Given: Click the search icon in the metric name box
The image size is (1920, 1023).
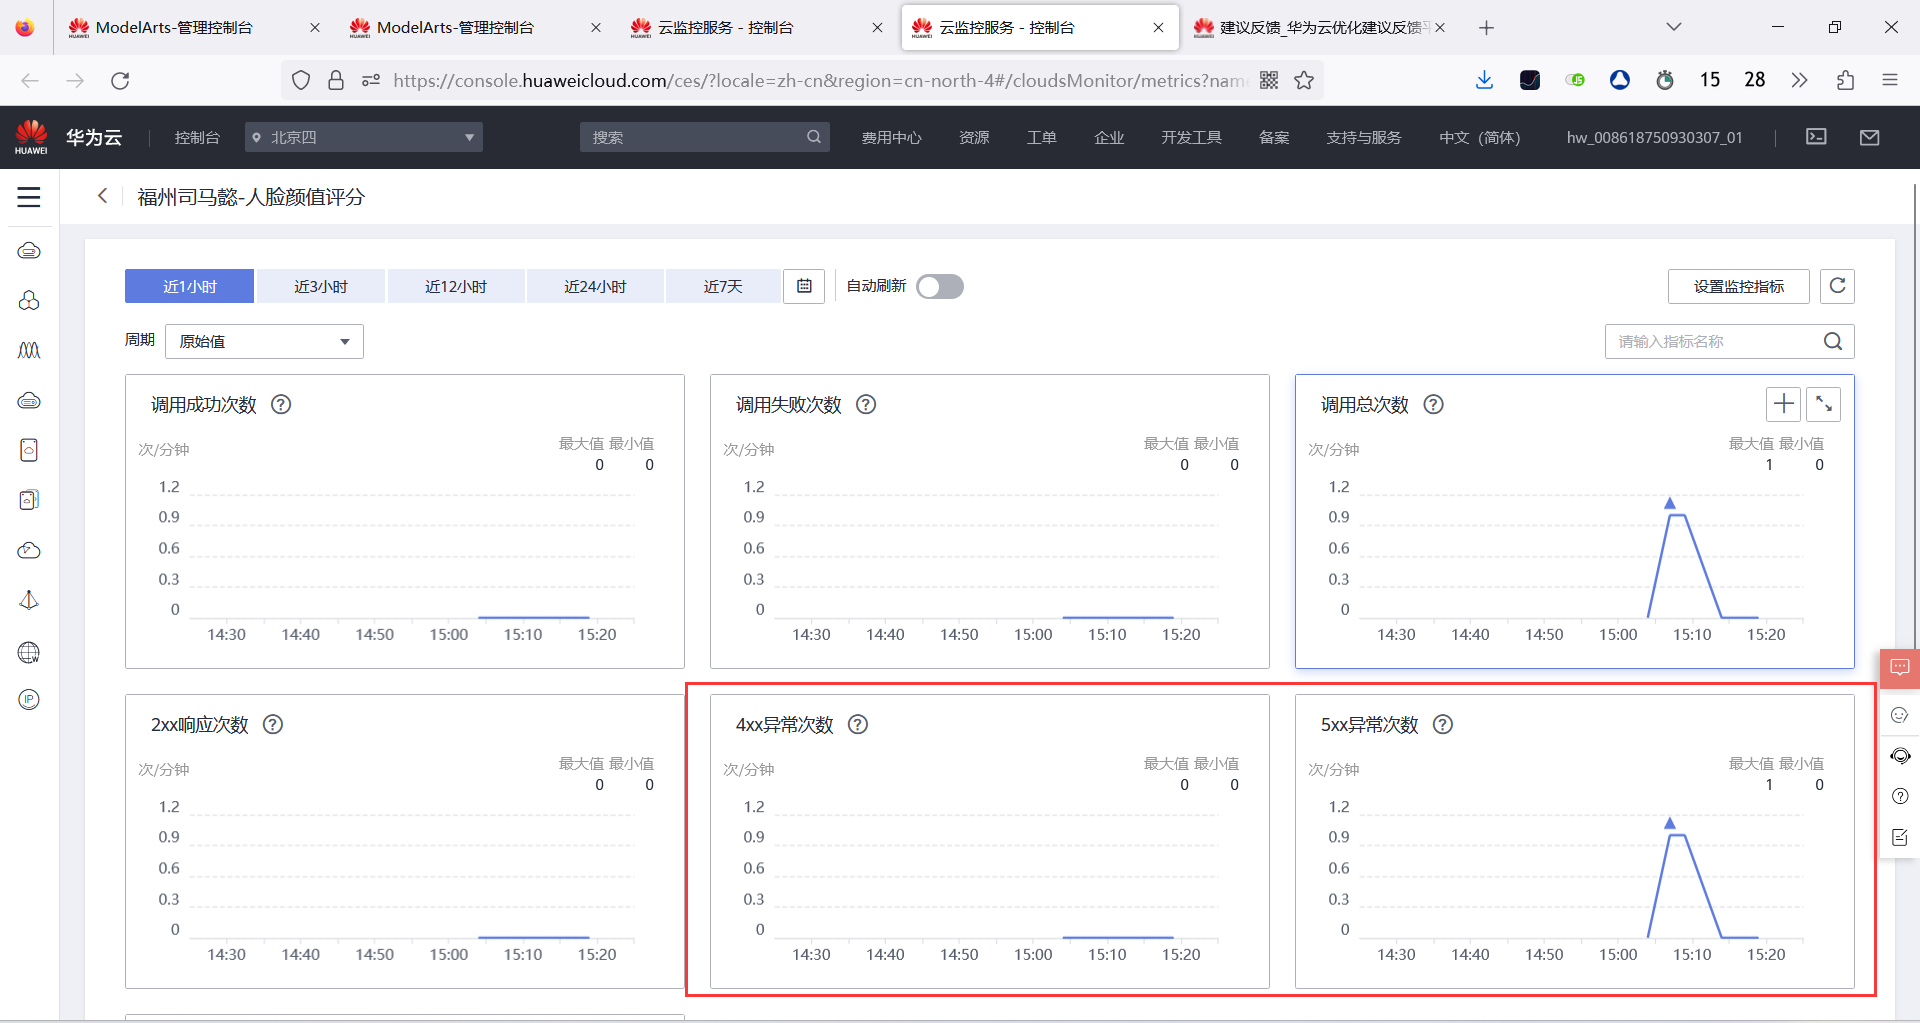Looking at the screenshot, I should 1833,341.
